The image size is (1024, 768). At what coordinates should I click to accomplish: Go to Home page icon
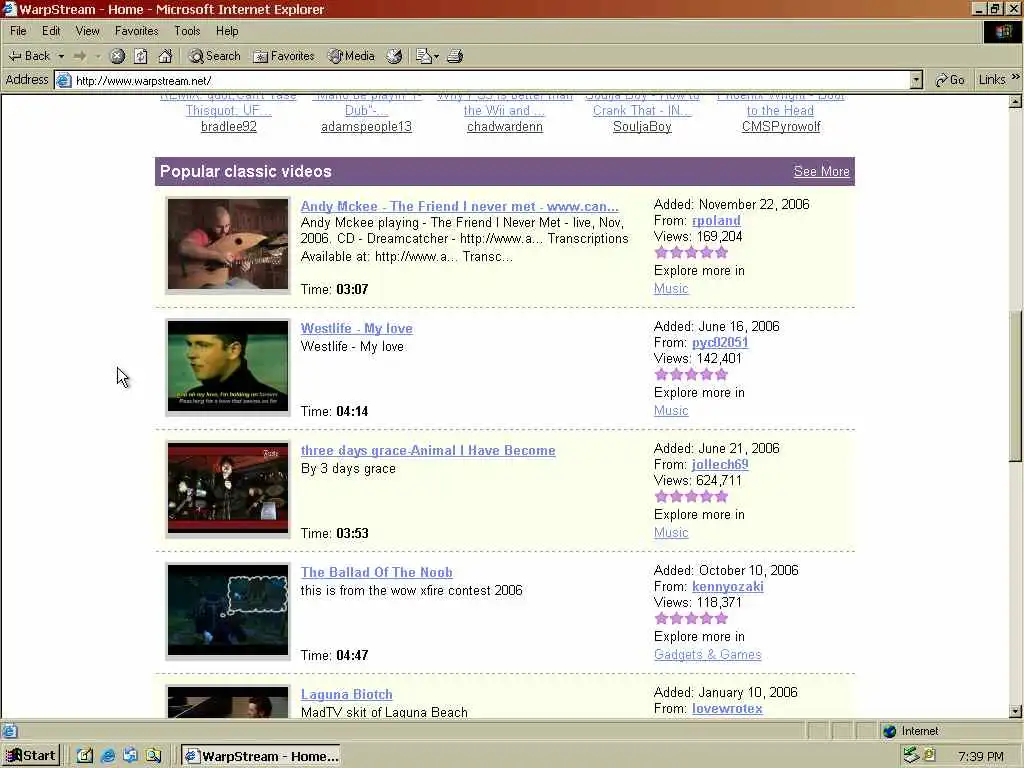tap(165, 56)
